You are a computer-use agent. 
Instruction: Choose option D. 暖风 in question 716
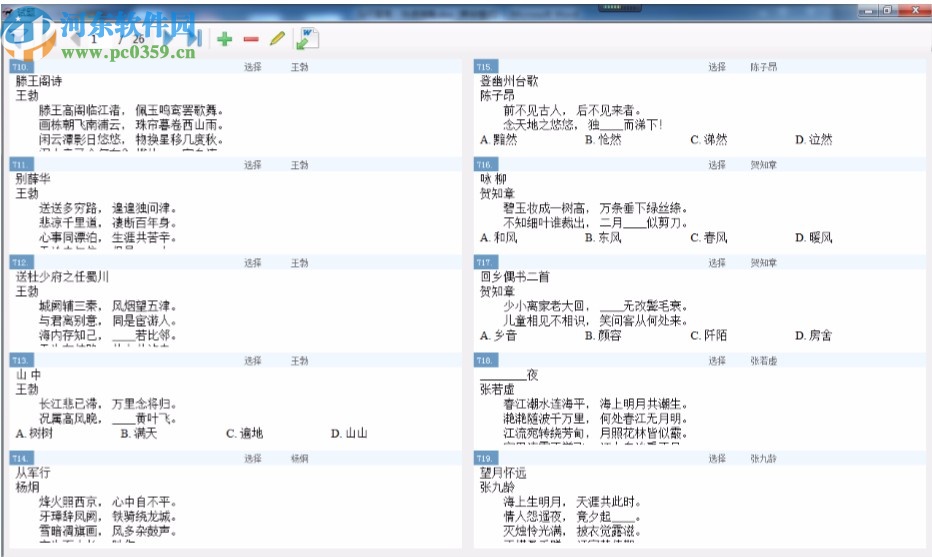point(814,238)
